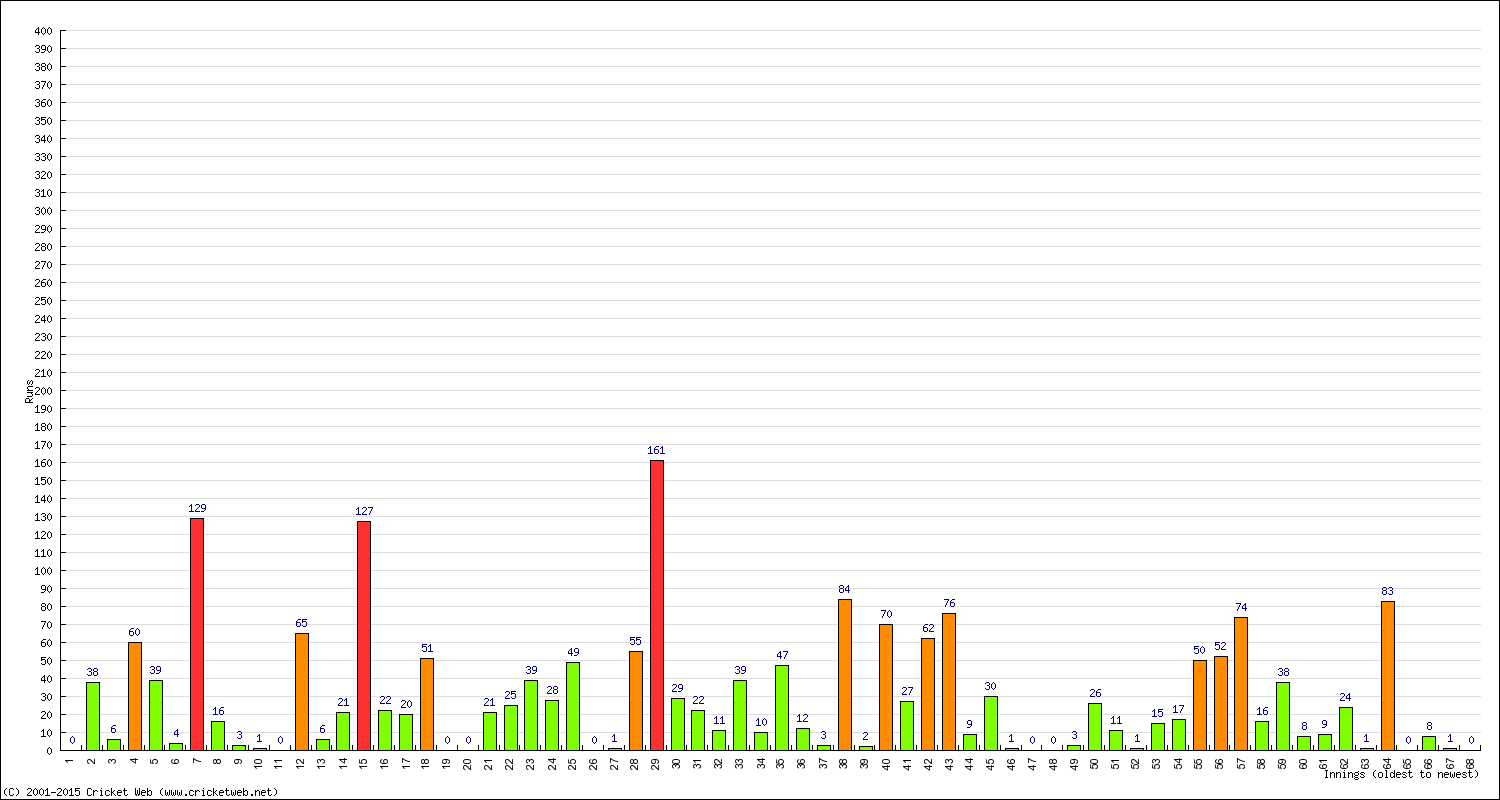Click the green bar for innings 2
This screenshot has height=800, width=1500.
click(93, 716)
